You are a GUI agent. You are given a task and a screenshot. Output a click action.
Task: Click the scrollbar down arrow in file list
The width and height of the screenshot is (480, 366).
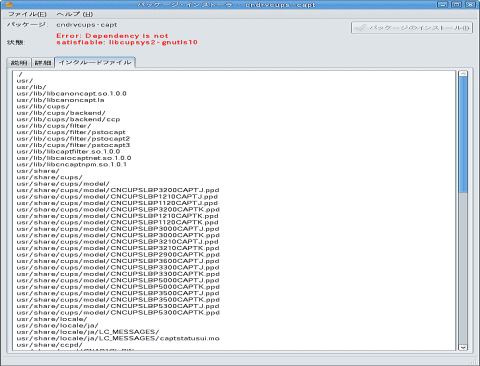[463, 347]
